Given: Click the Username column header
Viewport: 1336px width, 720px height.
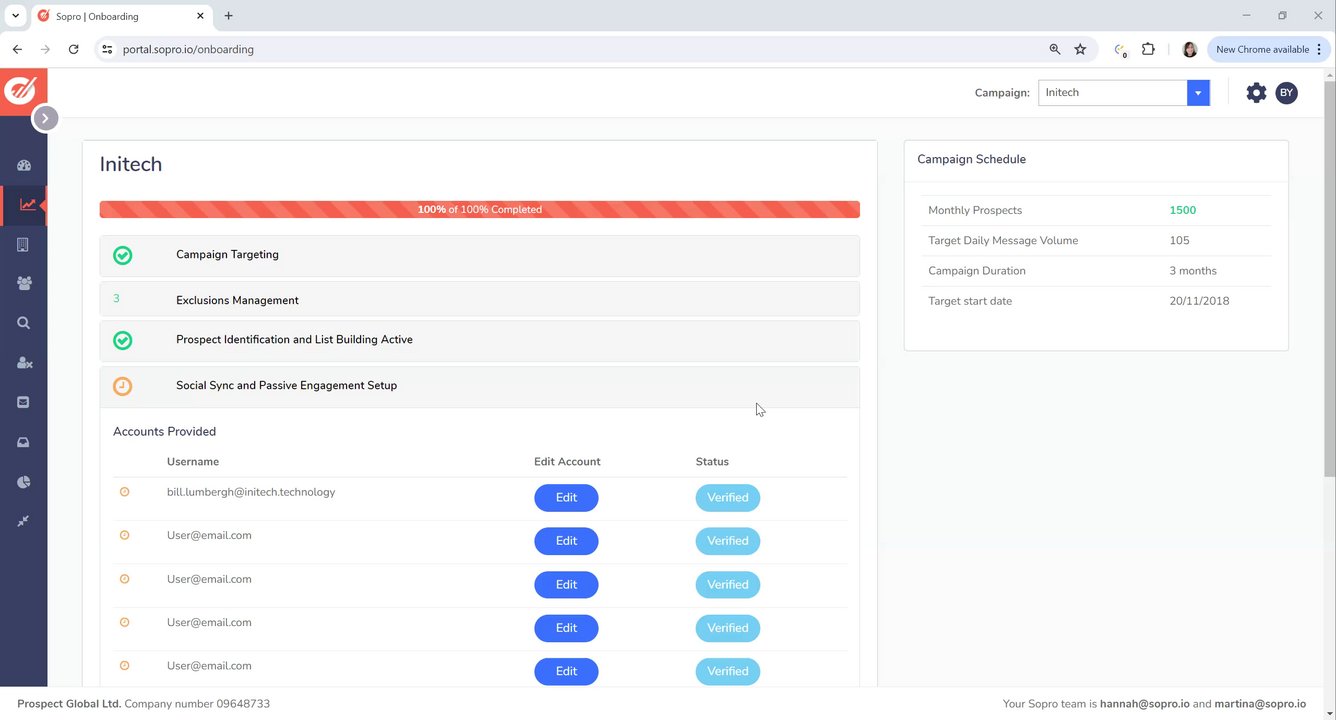Looking at the screenshot, I should 193,462.
